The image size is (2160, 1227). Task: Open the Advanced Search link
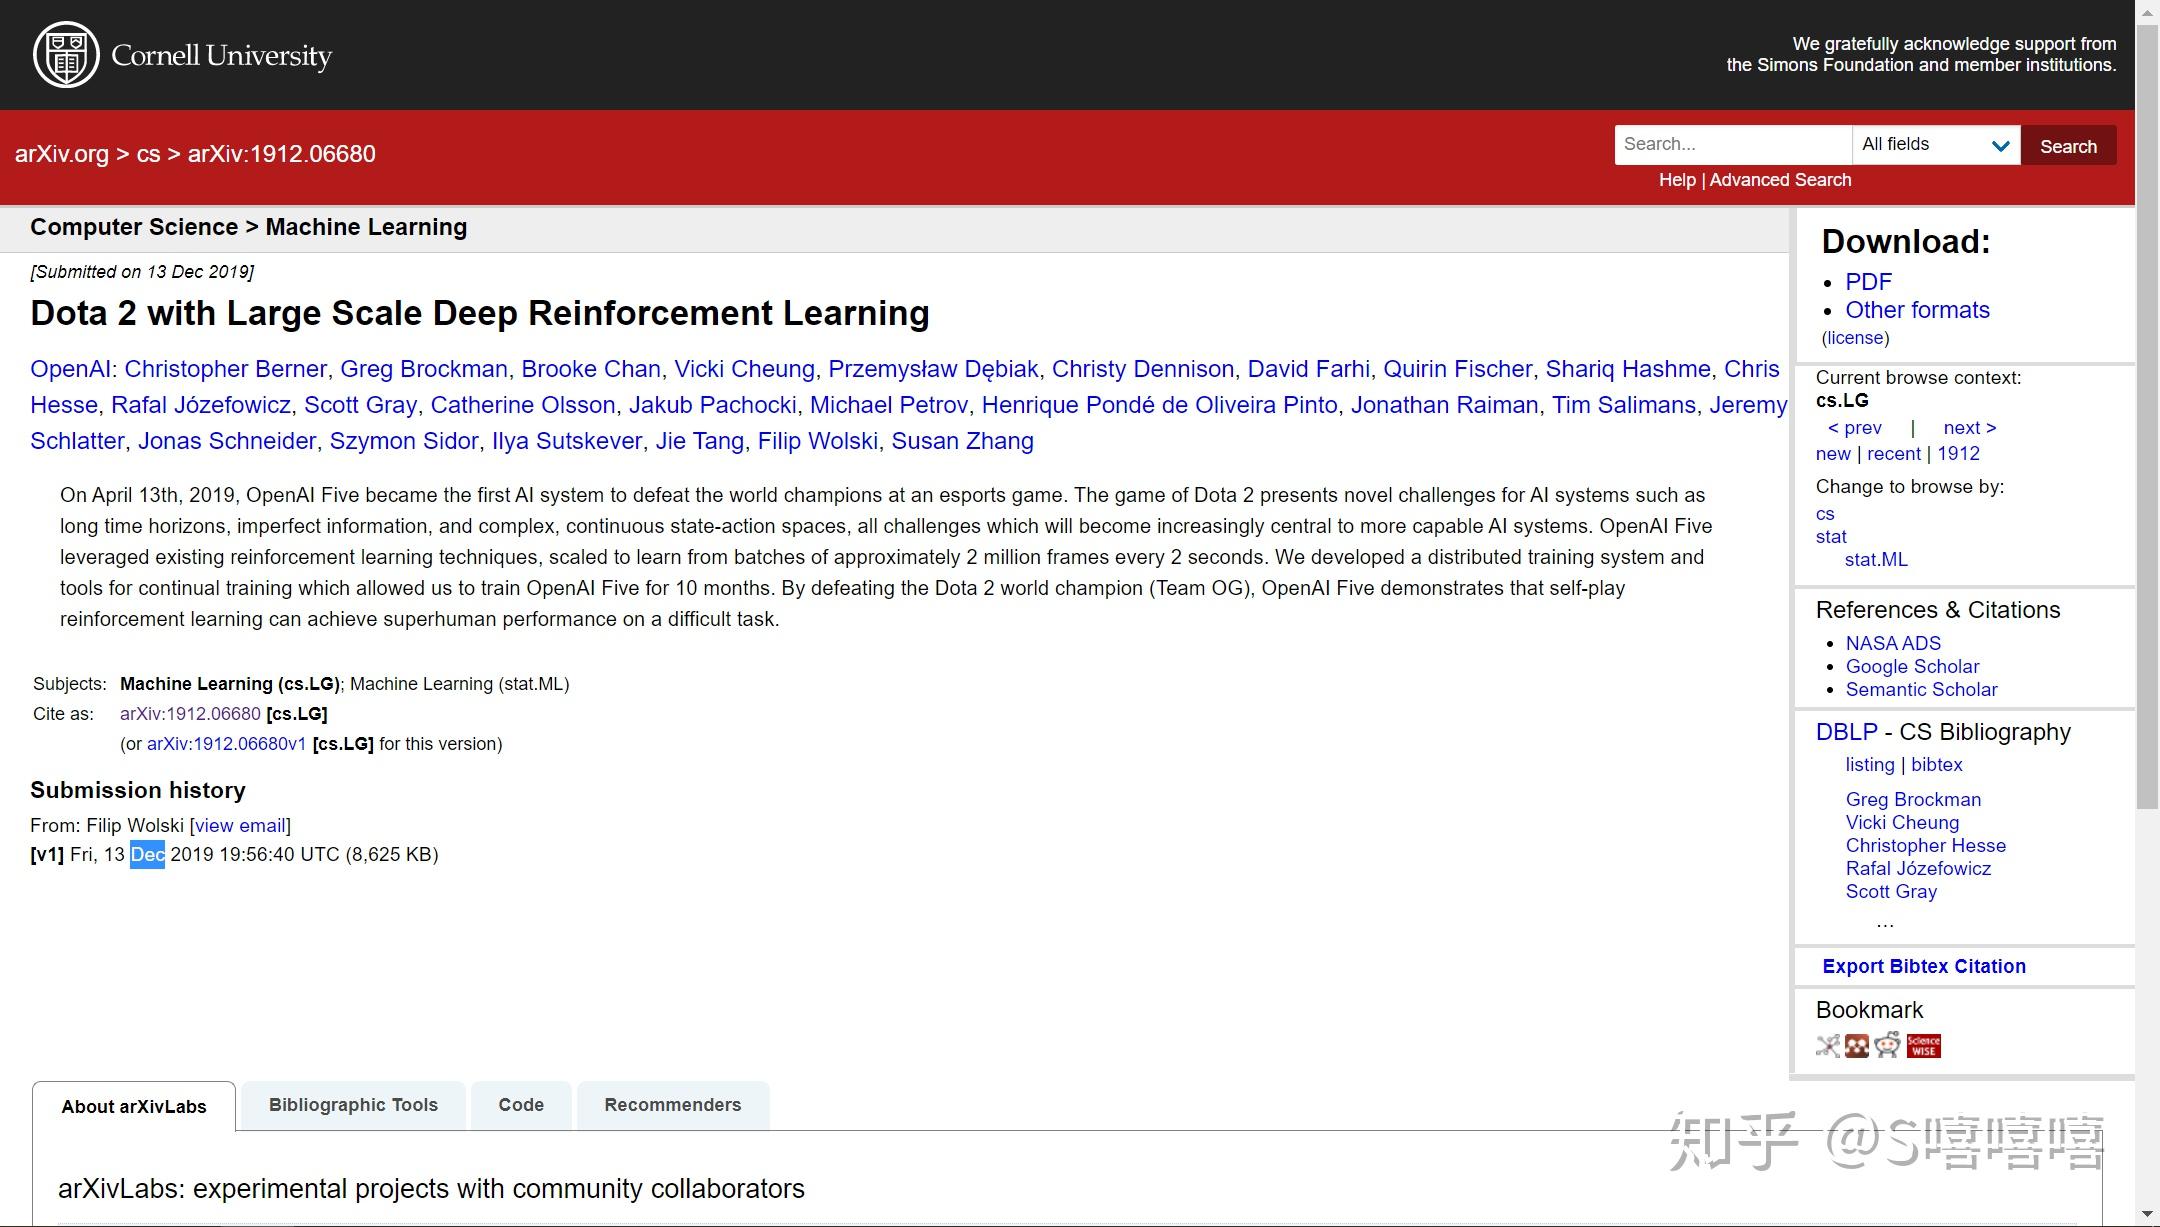click(1780, 180)
